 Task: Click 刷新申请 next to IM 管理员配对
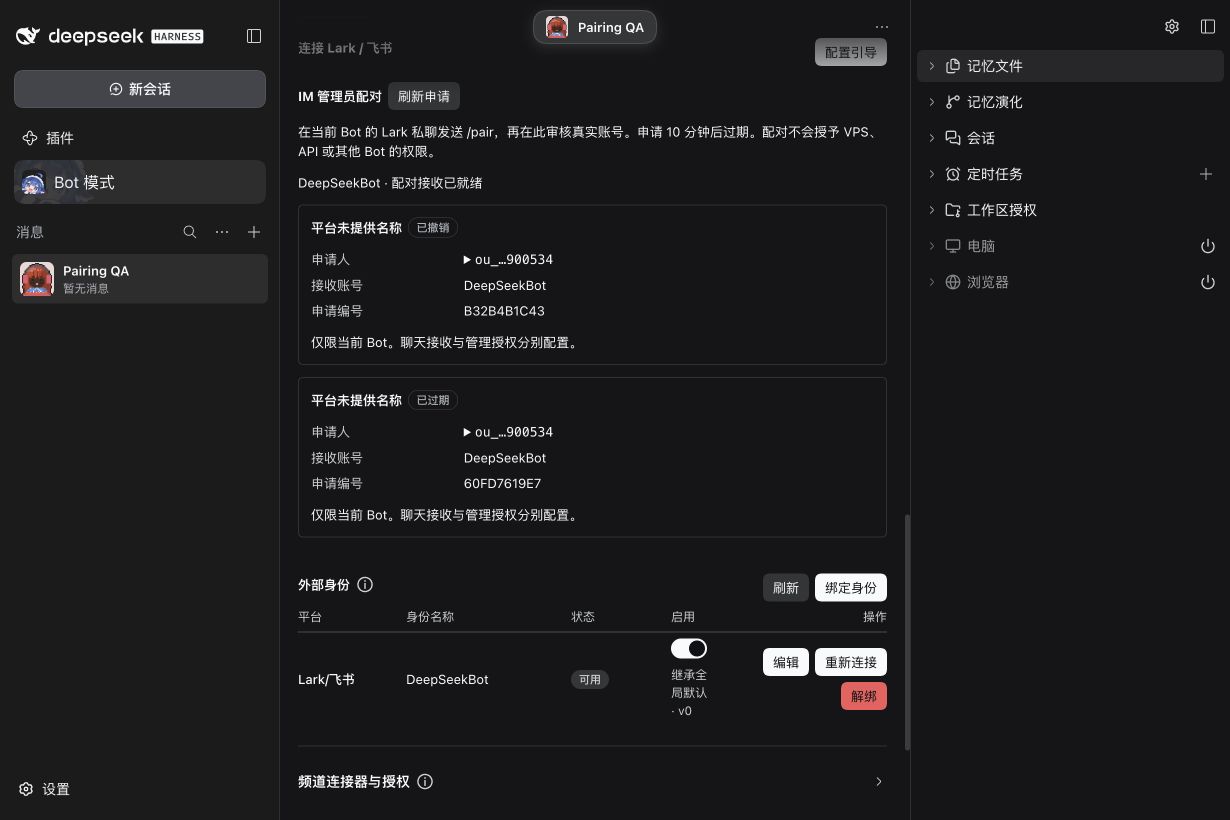[424, 97]
